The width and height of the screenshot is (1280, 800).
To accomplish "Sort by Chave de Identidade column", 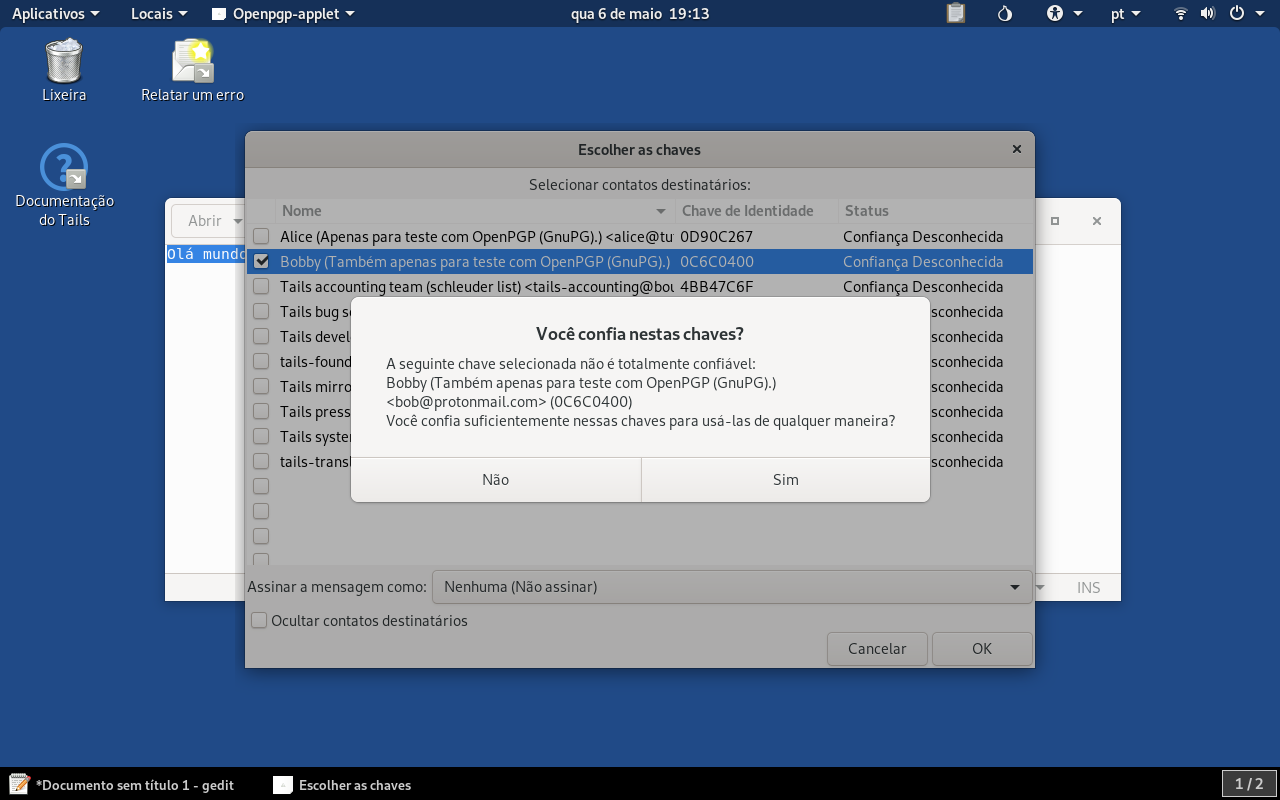I will tap(756, 211).
